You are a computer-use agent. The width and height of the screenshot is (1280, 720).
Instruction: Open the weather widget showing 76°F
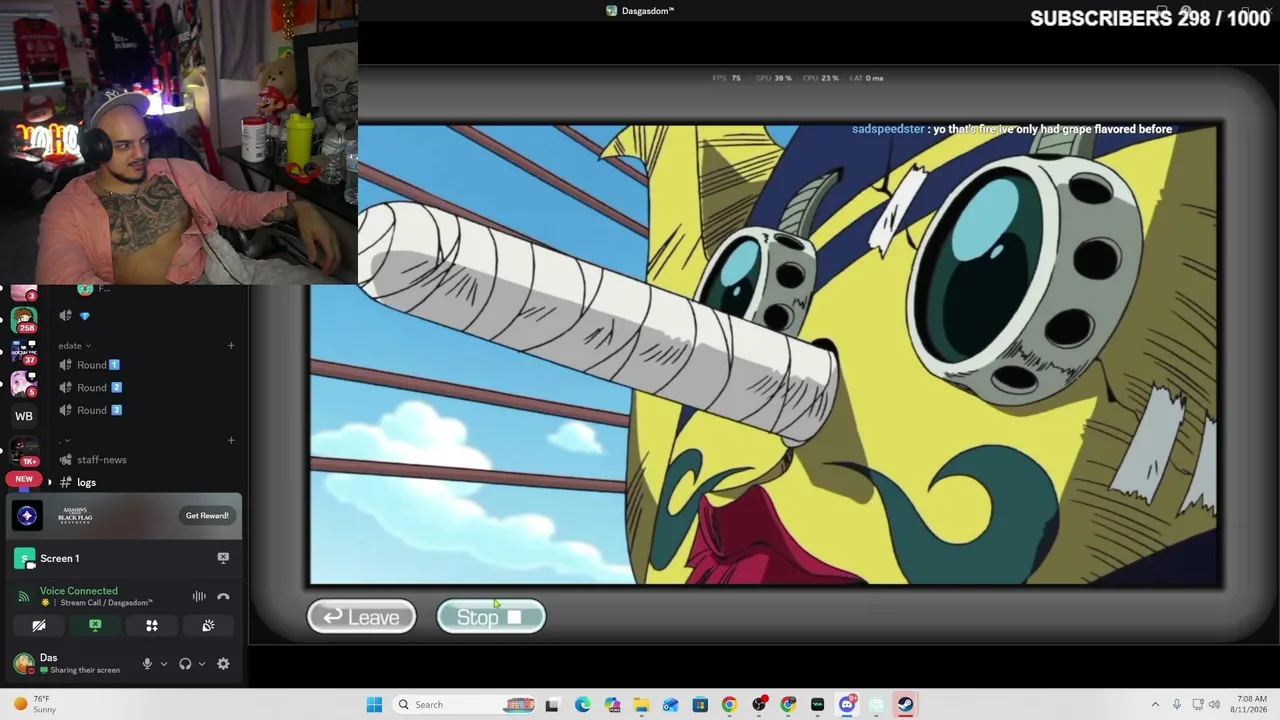tap(33, 705)
